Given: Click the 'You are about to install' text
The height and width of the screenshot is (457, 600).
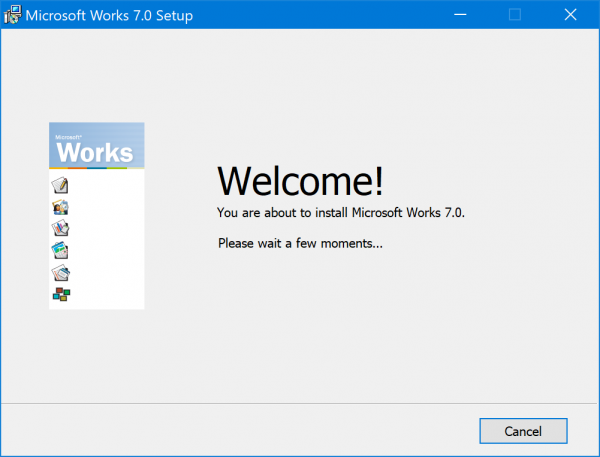Looking at the screenshot, I should (341, 212).
